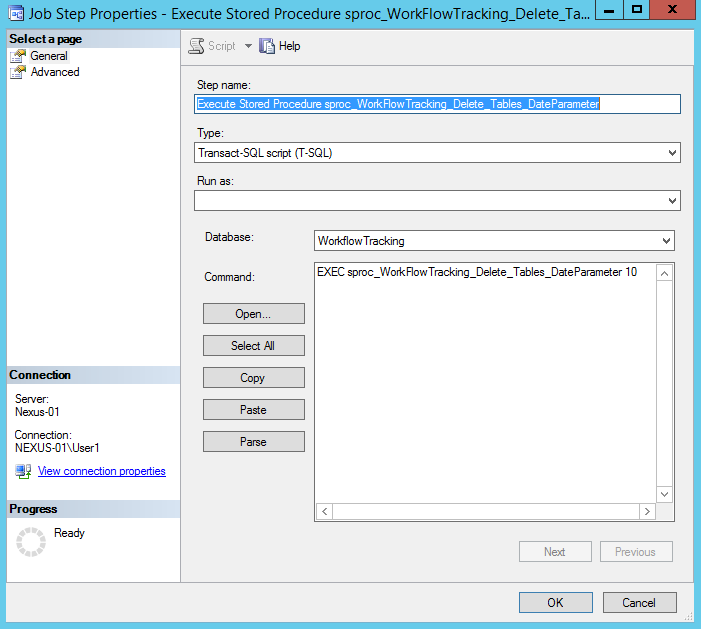Open the Database dropdown showing WorkflowTracking
The height and width of the screenshot is (629, 701).
(665, 241)
